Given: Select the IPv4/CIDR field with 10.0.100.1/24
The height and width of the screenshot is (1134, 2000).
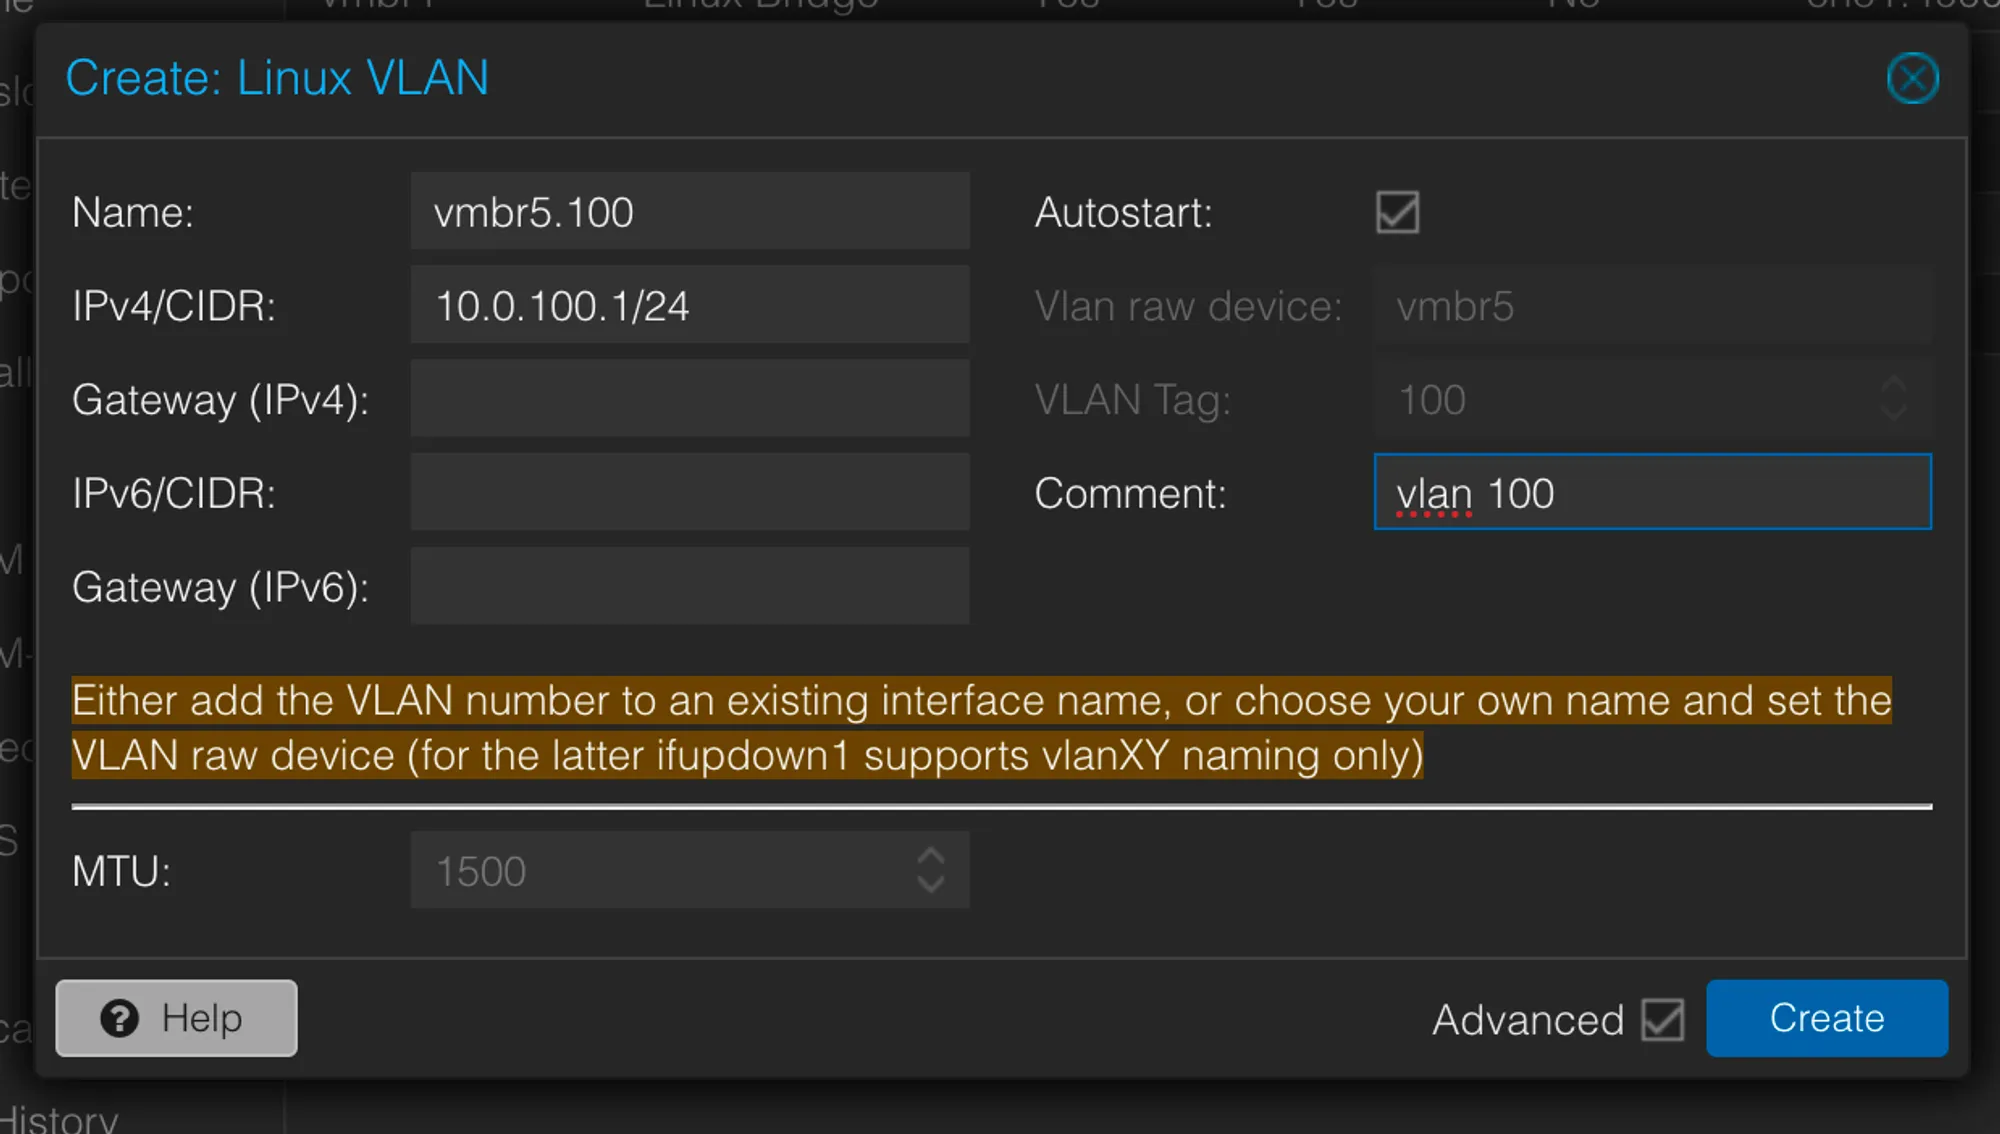Looking at the screenshot, I should pyautogui.click(x=689, y=305).
